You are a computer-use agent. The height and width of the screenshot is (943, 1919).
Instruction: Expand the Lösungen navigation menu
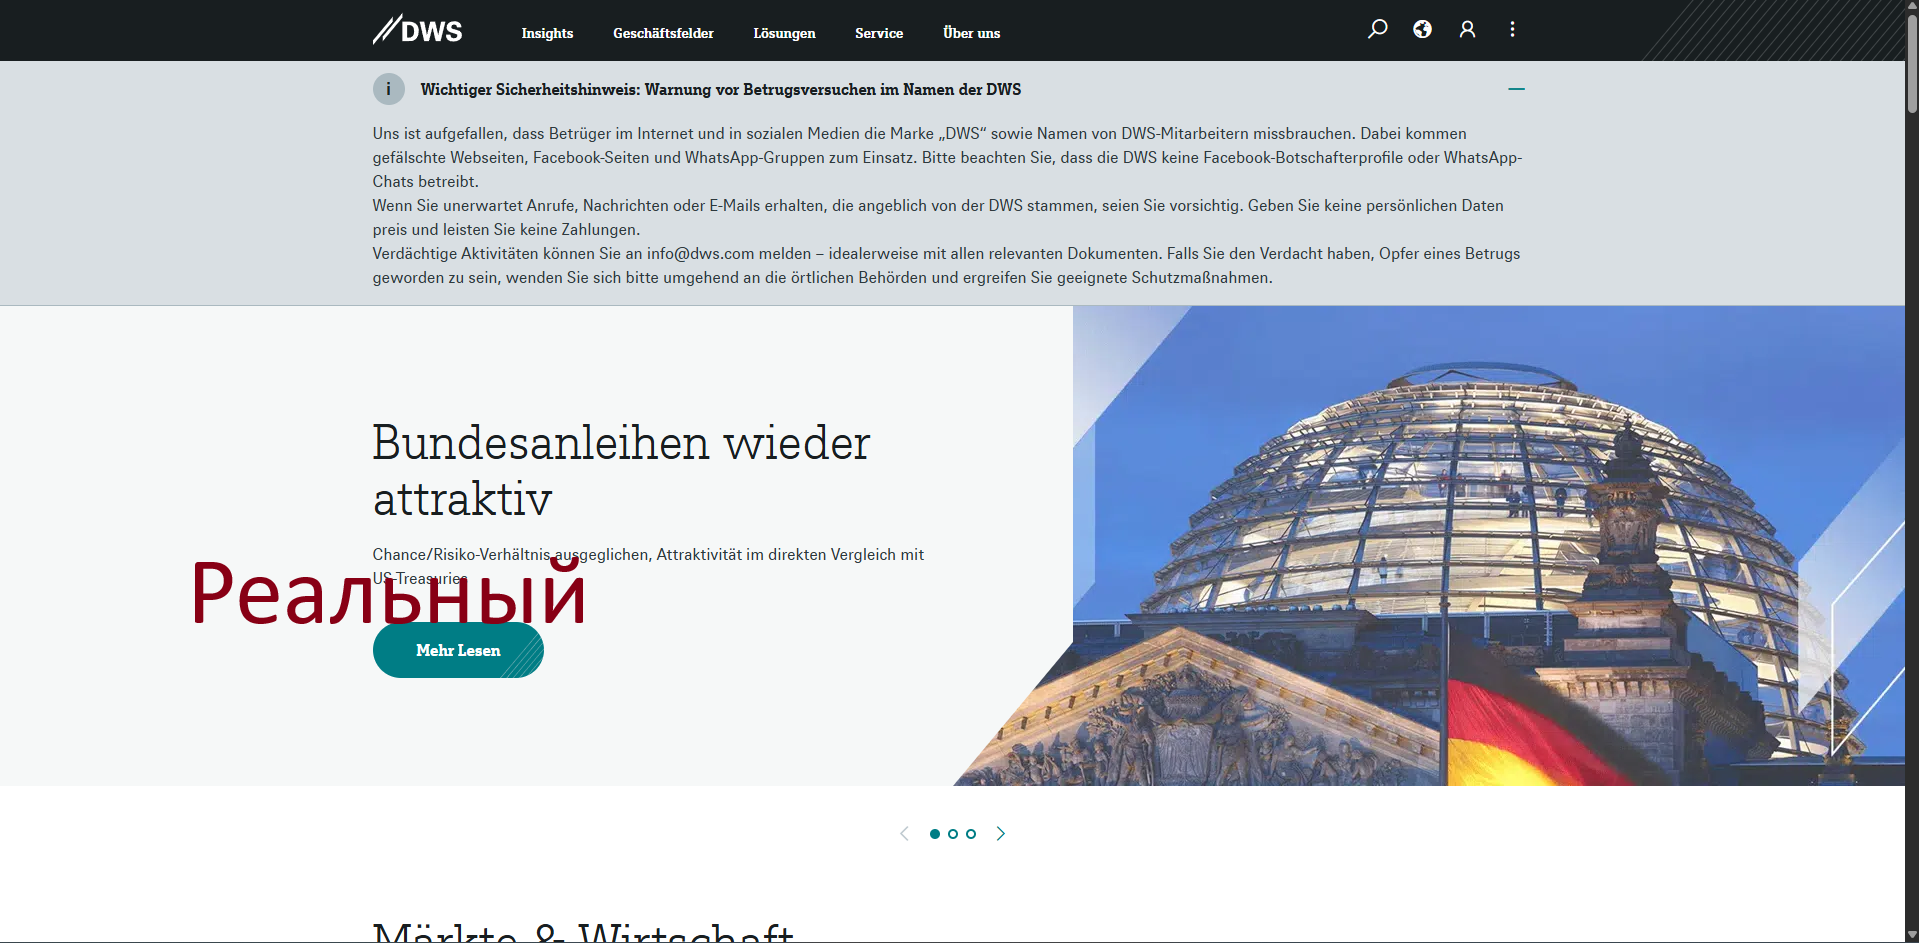tap(784, 33)
